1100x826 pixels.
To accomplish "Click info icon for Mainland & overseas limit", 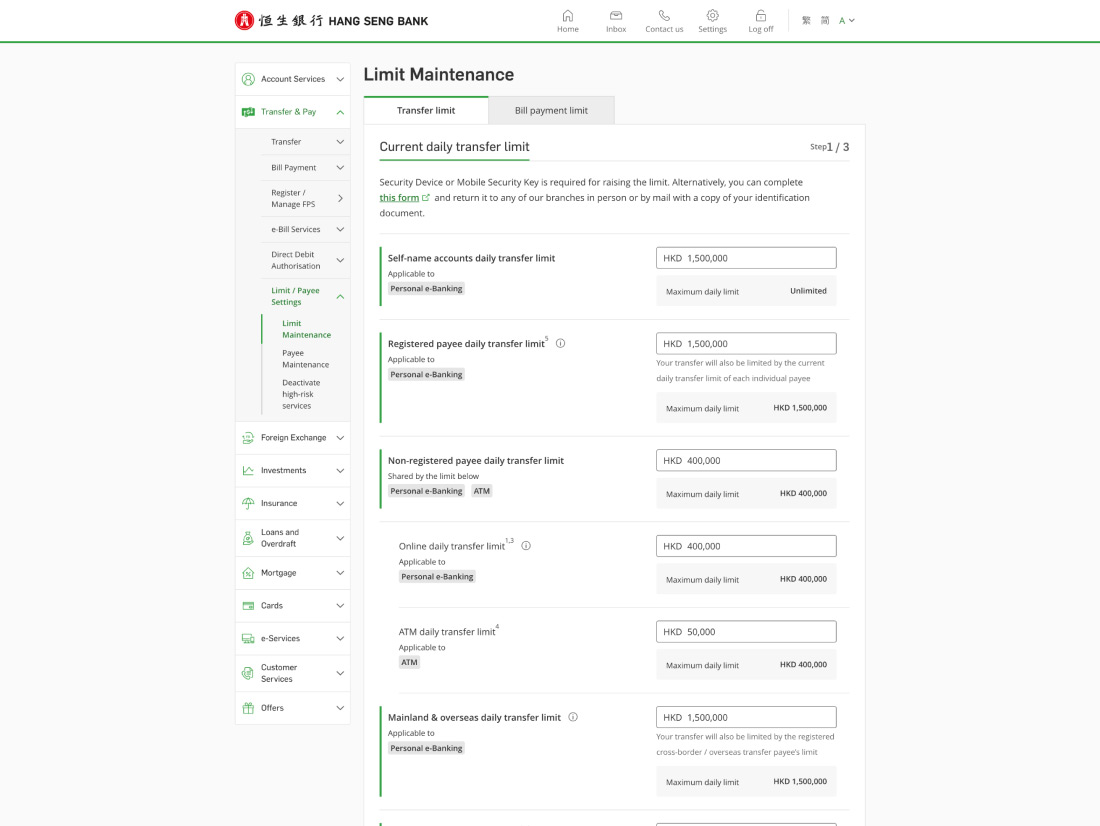I will [x=573, y=717].
